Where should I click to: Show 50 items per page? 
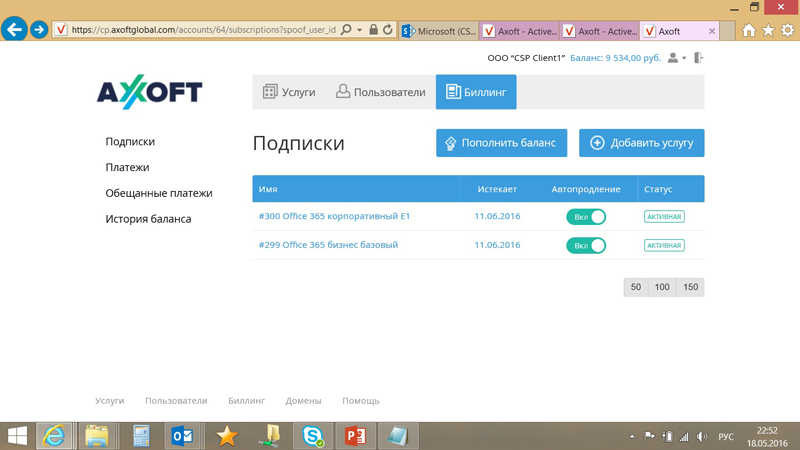636,287
